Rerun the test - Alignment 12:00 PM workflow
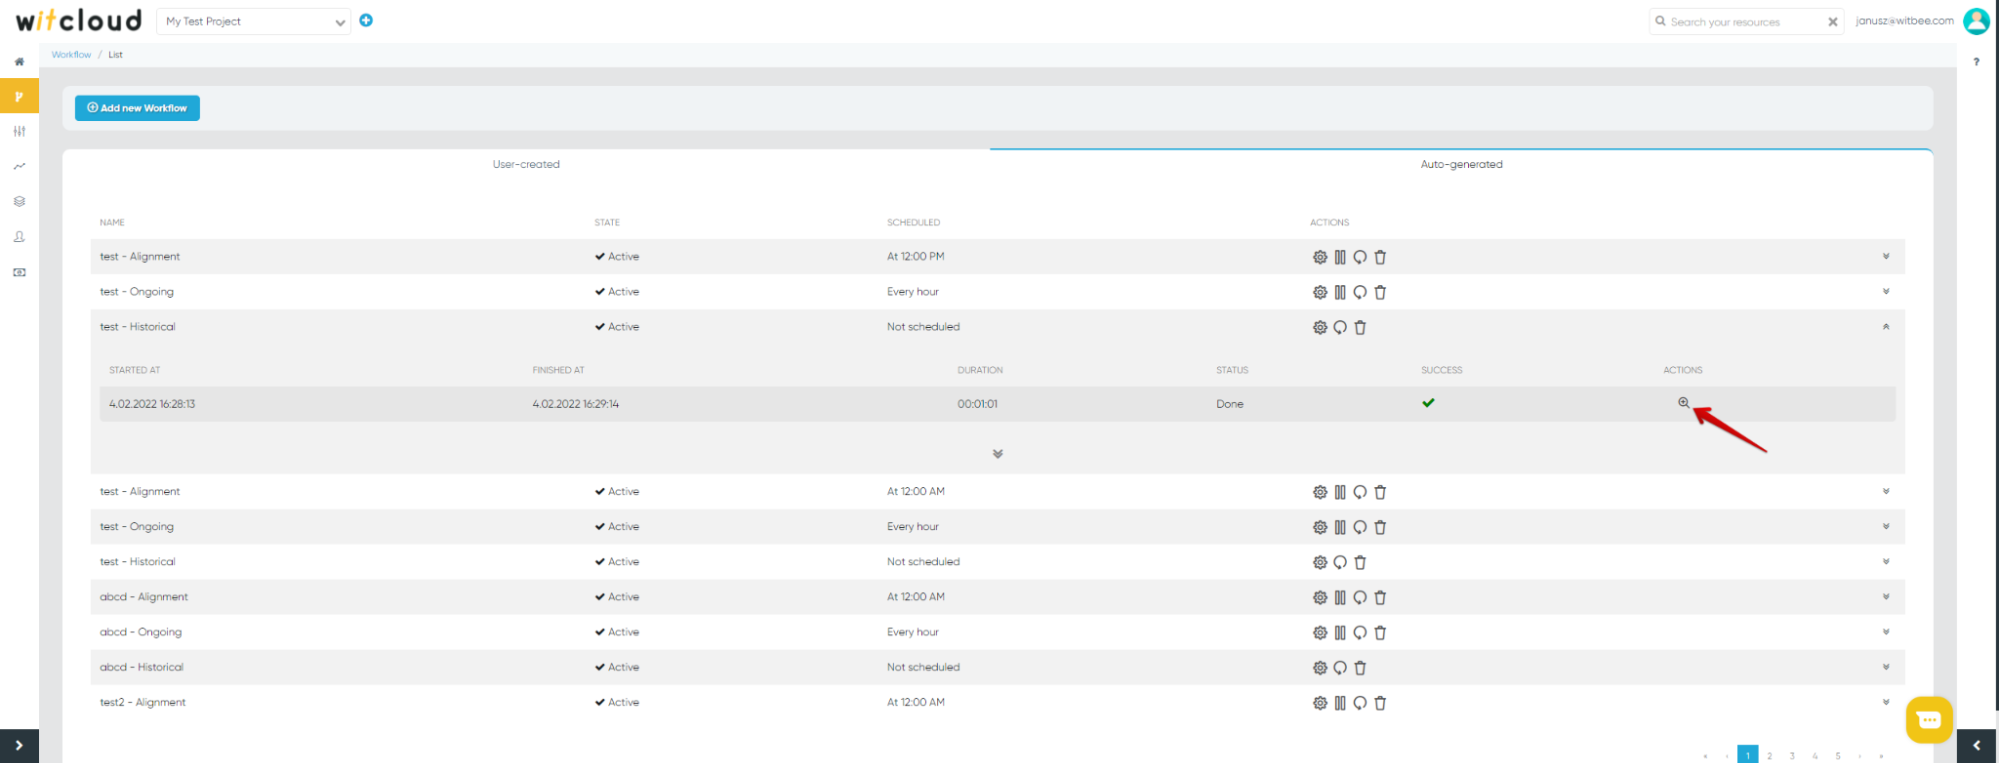1999x764 pixels. tap(1360, 257)
